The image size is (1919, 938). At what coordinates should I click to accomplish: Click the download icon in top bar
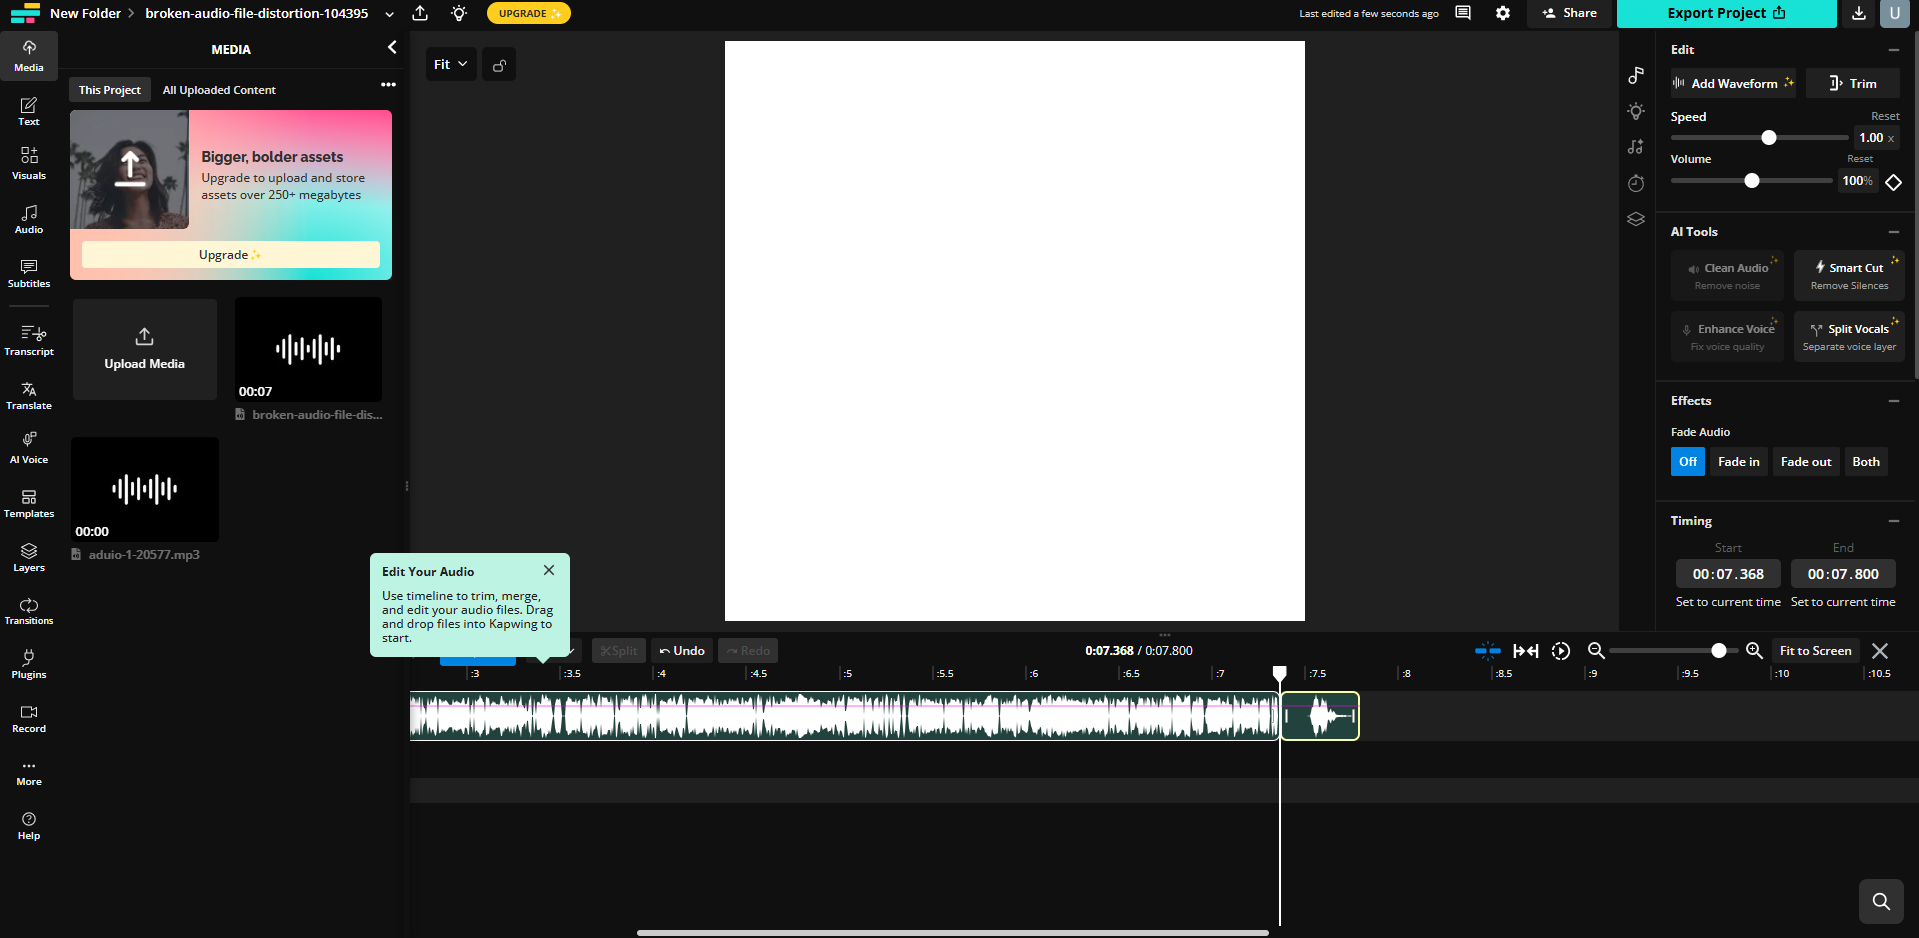click(x=1859, y=13)
